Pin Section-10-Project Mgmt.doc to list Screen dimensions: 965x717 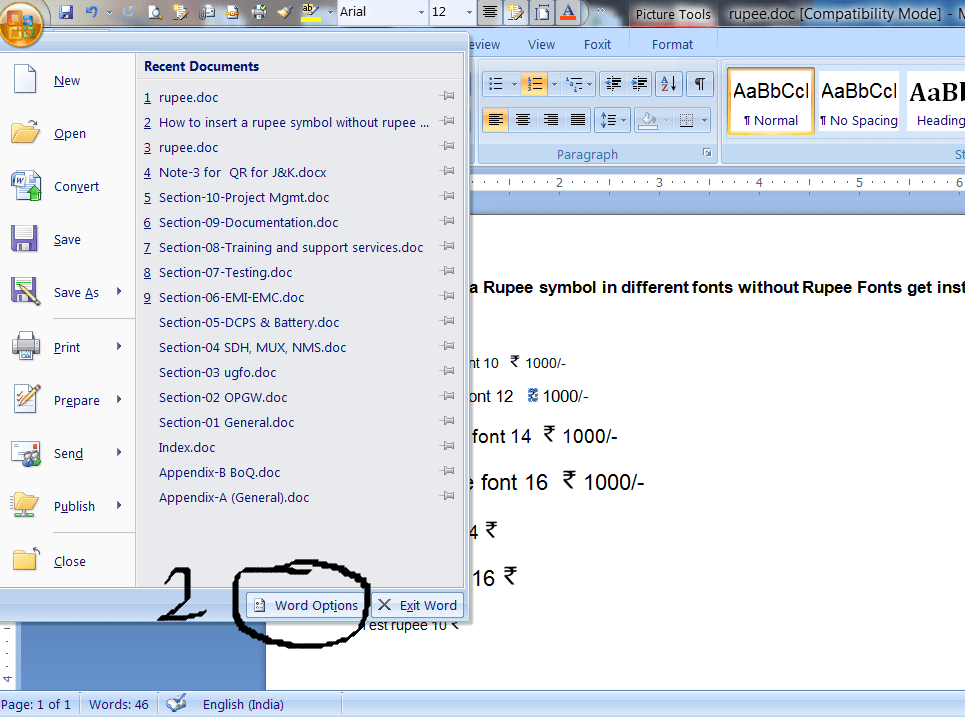pos(448,196)
